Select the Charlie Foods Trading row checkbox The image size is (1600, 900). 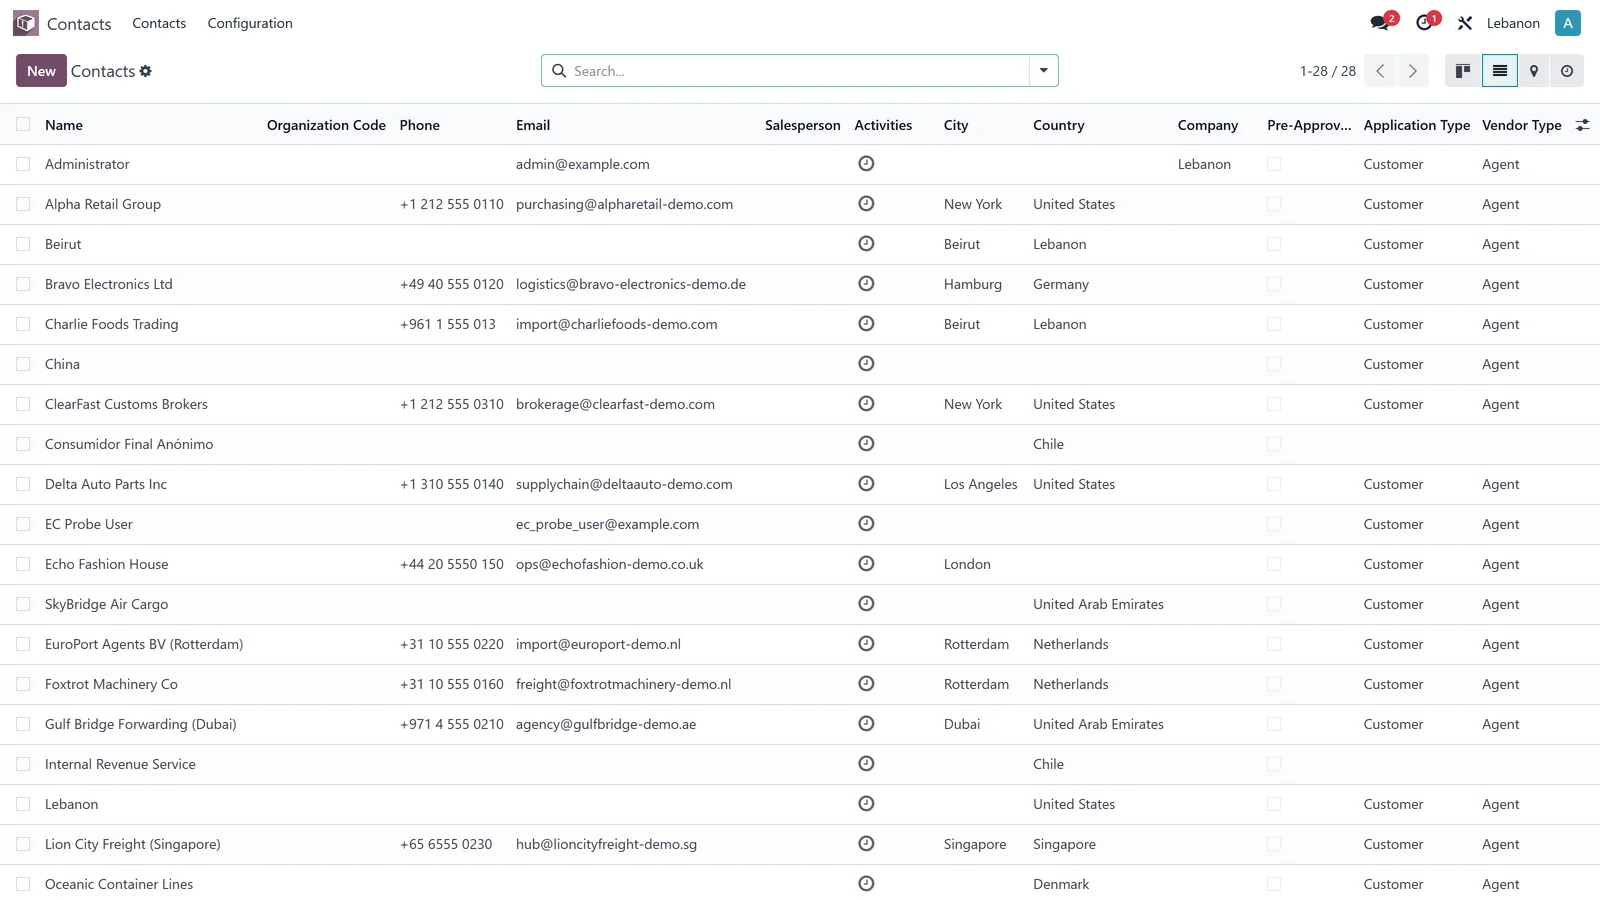click(23, 324)
